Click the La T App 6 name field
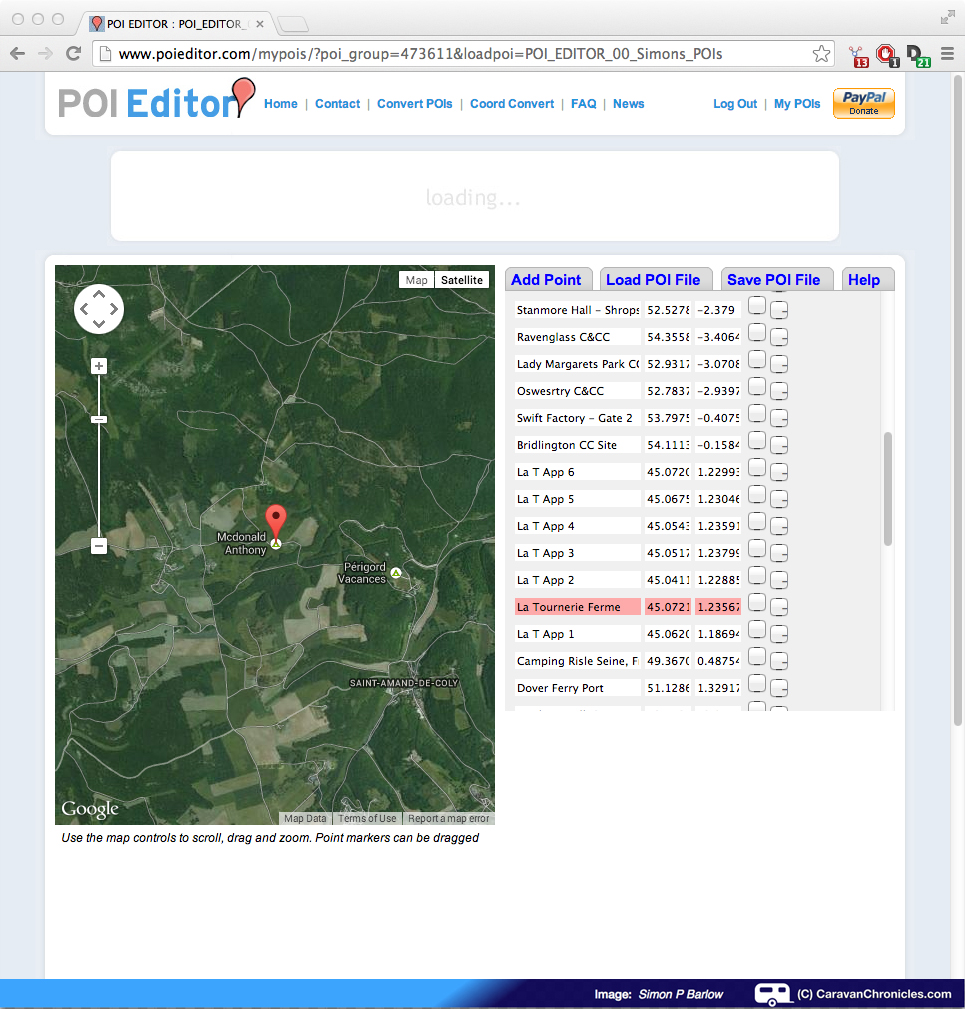The height and width of the screenshot is (1009, 965). click(x=577, y=472)
